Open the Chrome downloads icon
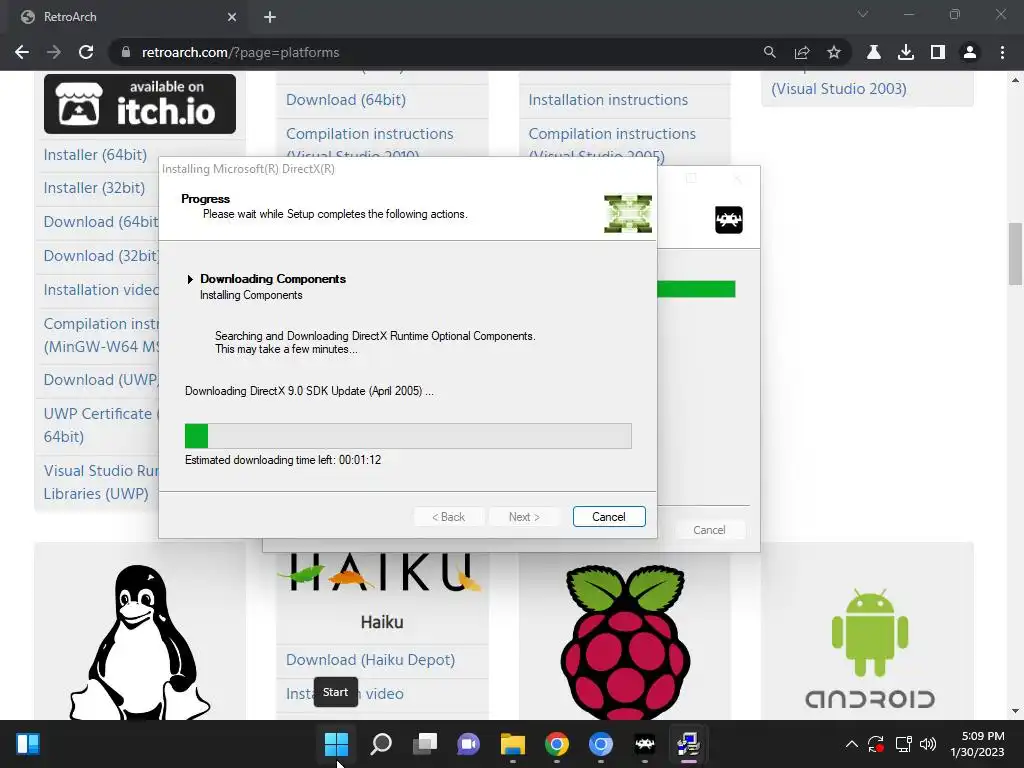 pyautogui.click(x=906, y=52)
